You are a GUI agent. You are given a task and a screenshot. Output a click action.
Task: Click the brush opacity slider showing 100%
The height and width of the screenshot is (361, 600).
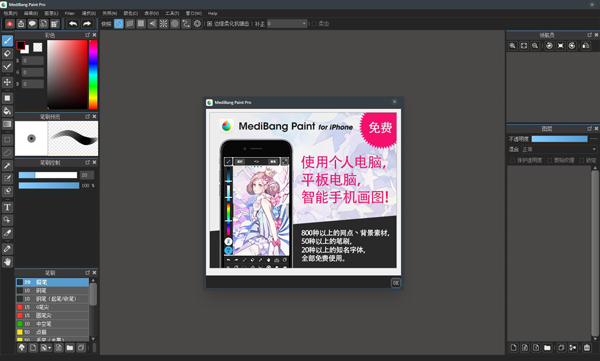click(x=49, y=186)
